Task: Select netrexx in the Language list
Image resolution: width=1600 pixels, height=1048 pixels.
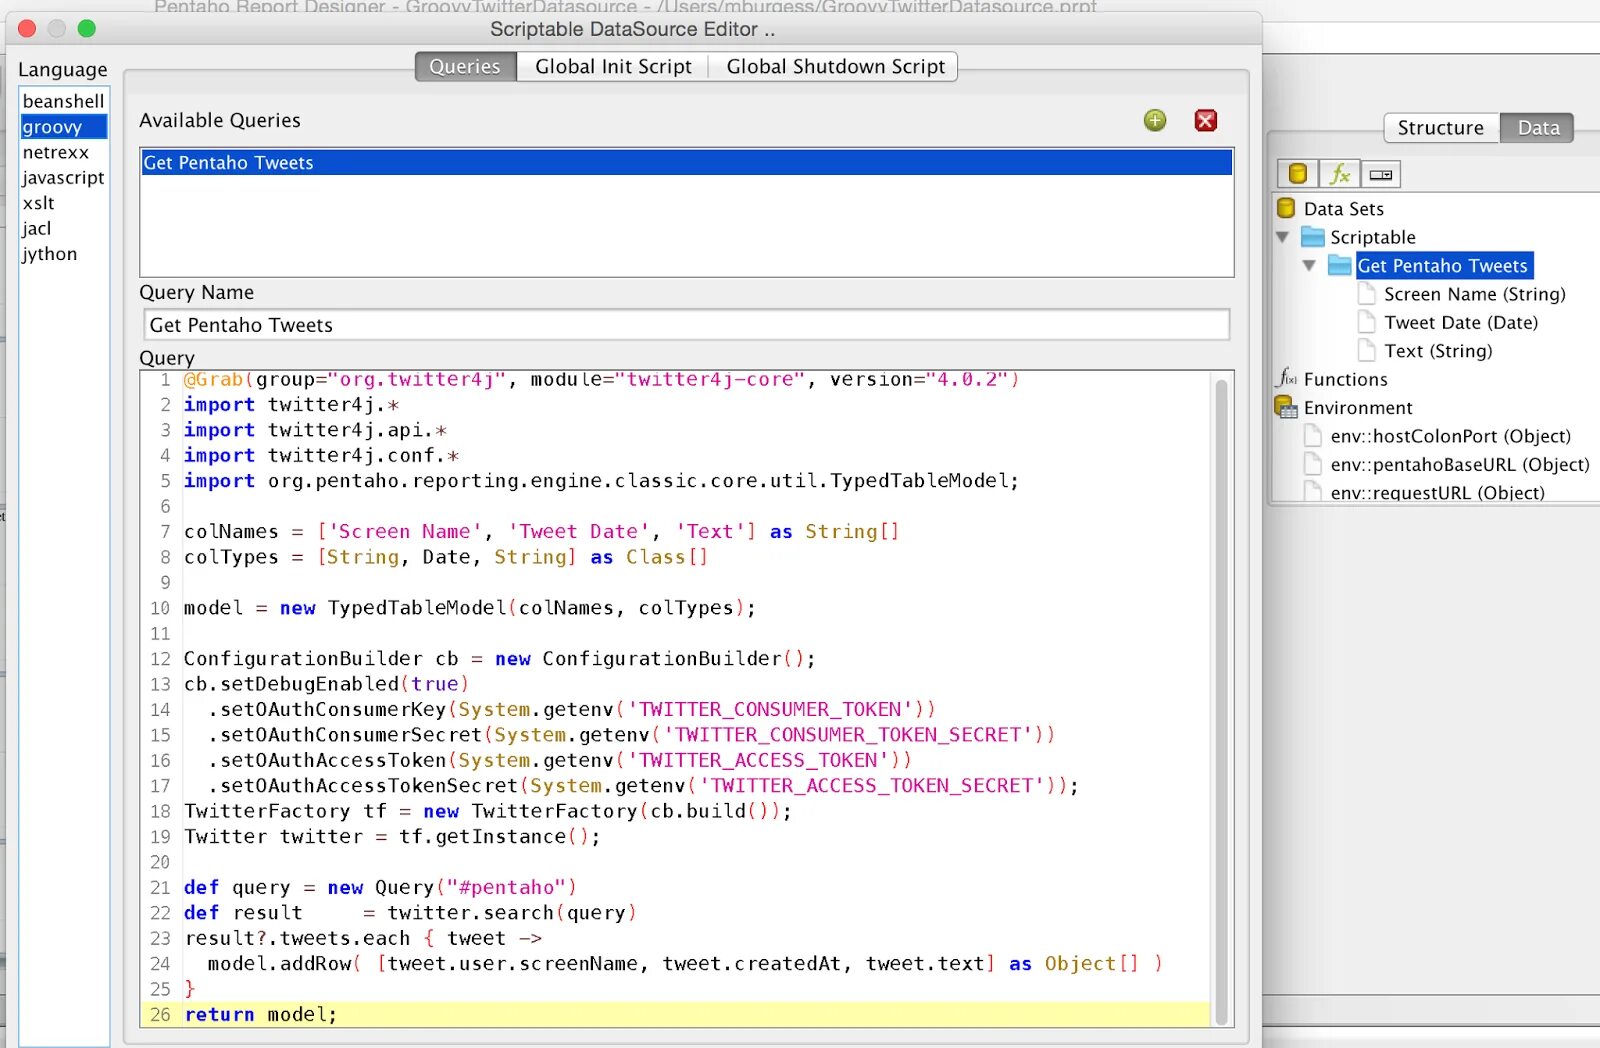Action: coord(64,152)
